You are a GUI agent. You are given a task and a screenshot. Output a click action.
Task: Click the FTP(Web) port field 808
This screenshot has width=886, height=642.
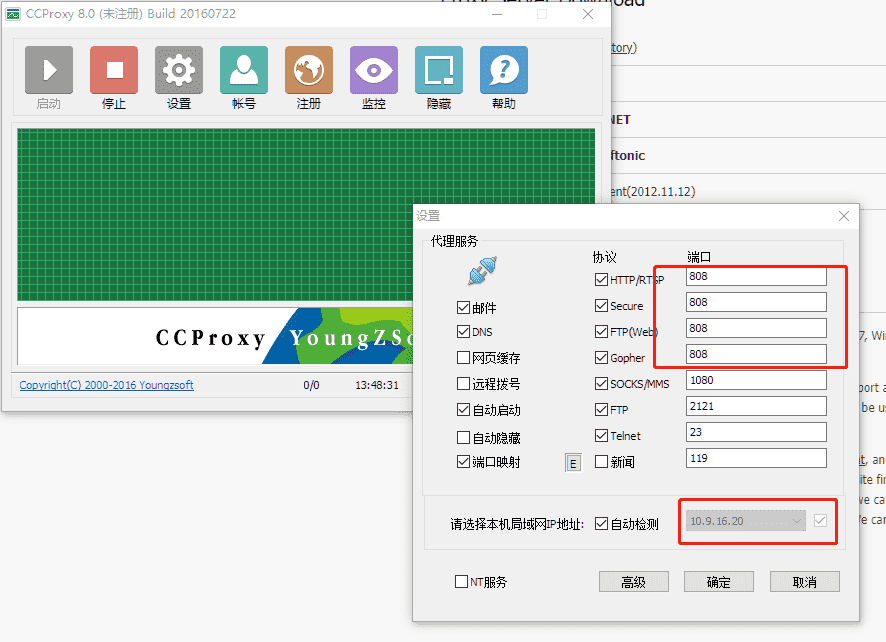pyautogui.click(x=756, y=328)
